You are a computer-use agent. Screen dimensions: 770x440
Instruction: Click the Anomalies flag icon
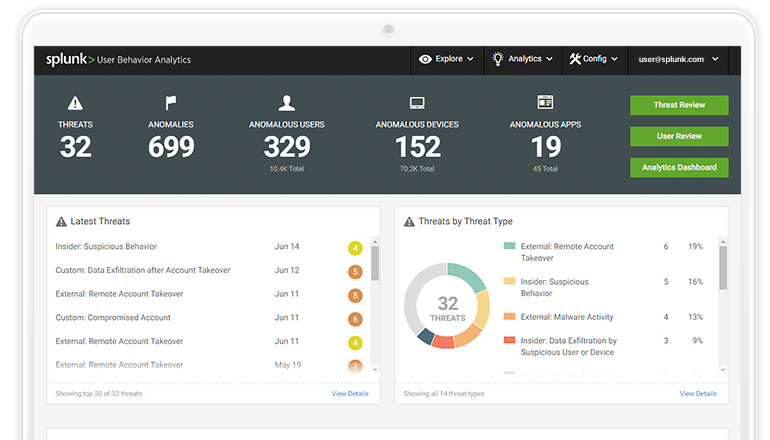(170, 103)
